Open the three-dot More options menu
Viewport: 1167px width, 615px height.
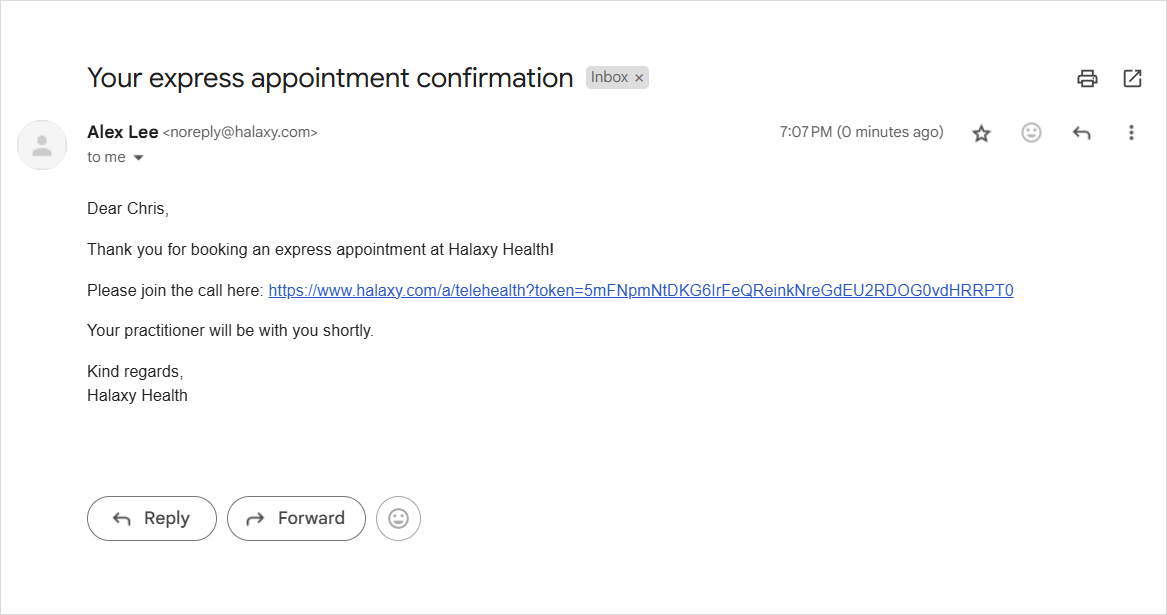pyautogui.click(x=1131, y=133)
